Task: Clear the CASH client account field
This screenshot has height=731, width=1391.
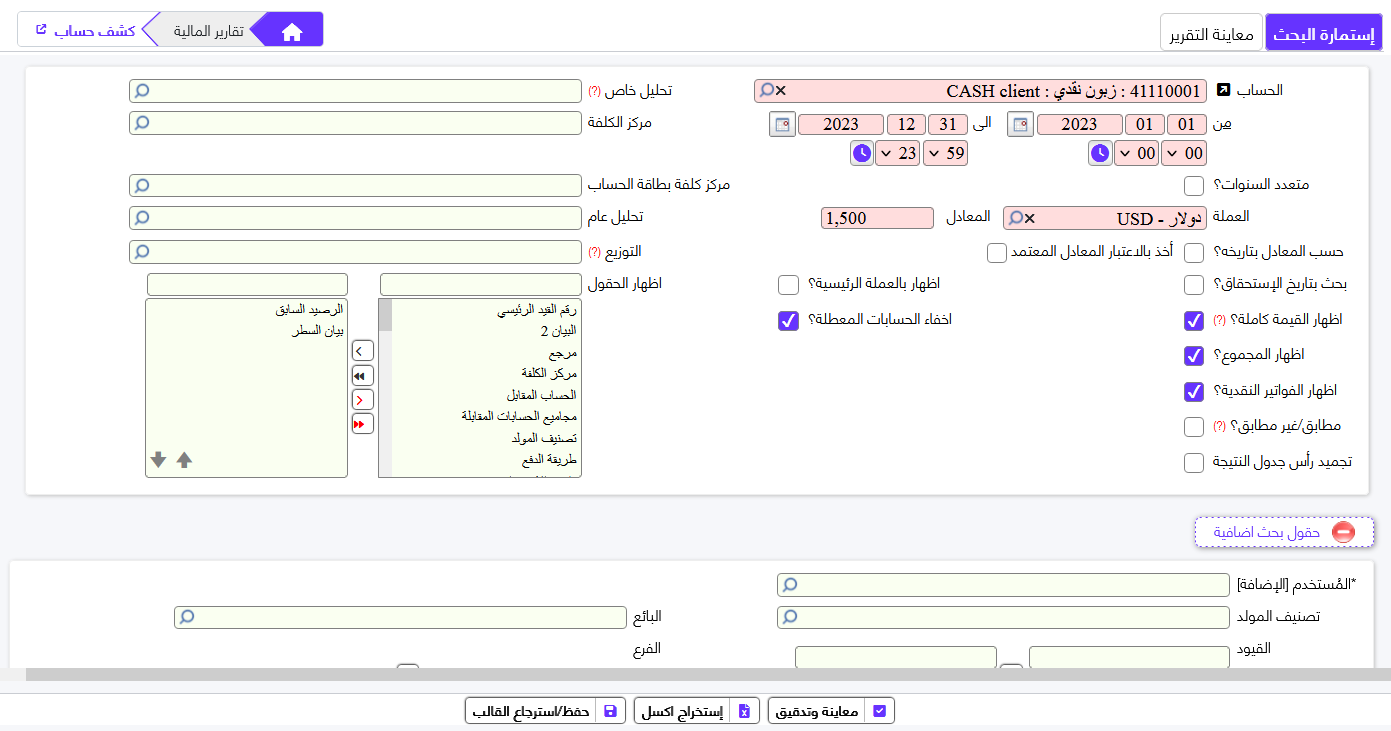Action: point(781,91)
